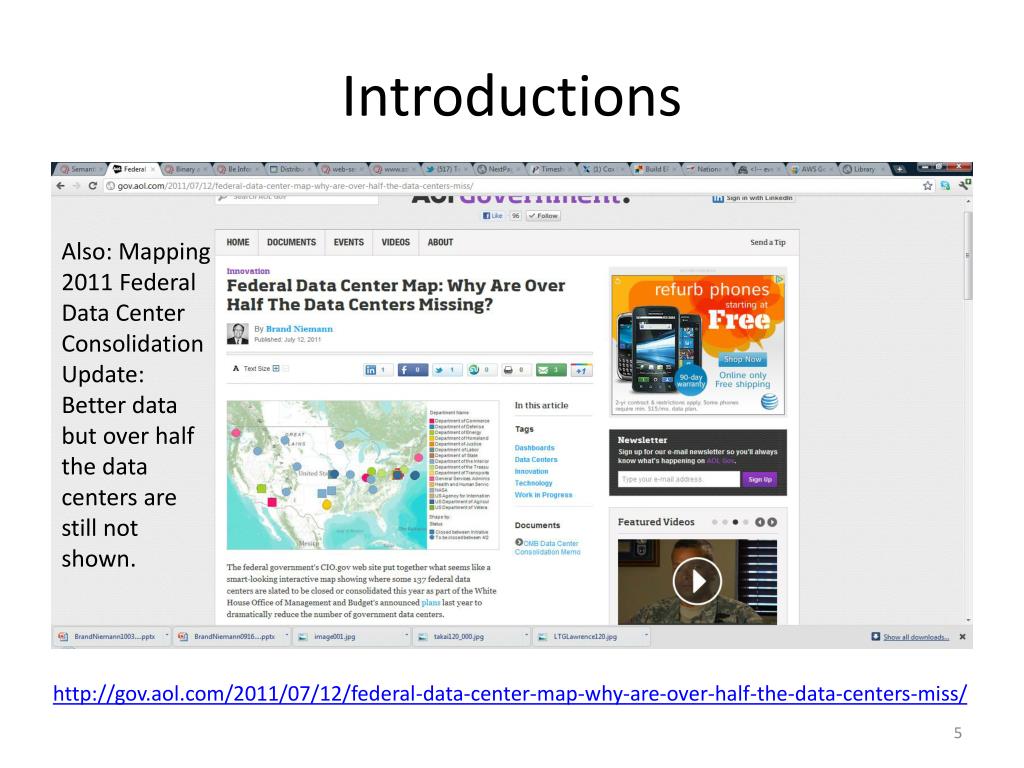Switch to the Federal browser tab
Image resolution: width=1024 pixels, height=768 pixels.
134,169
